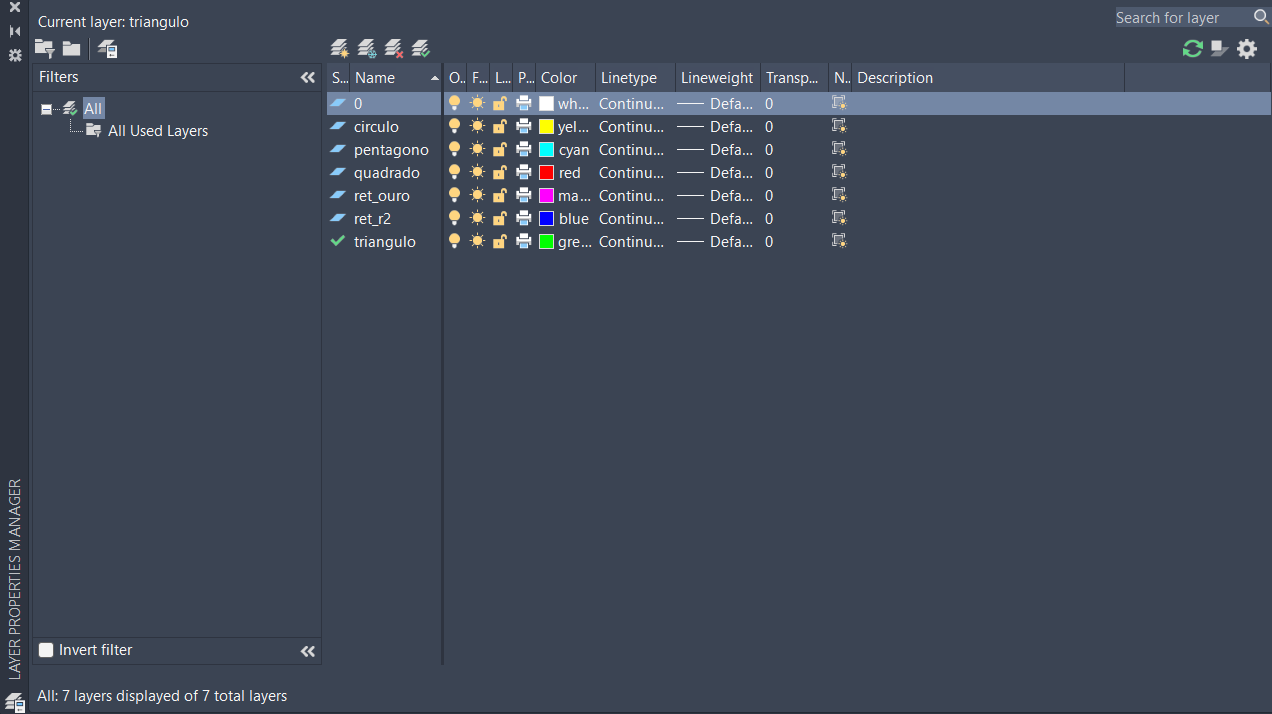Enable the Invert filter checkbox
Image resolution: width=1272 pixels, height=714 pixels.
point(46,650)
